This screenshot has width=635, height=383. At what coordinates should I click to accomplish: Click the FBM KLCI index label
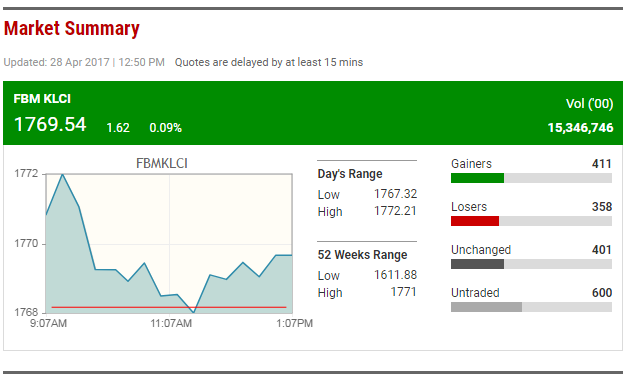[x=42, y=99]
